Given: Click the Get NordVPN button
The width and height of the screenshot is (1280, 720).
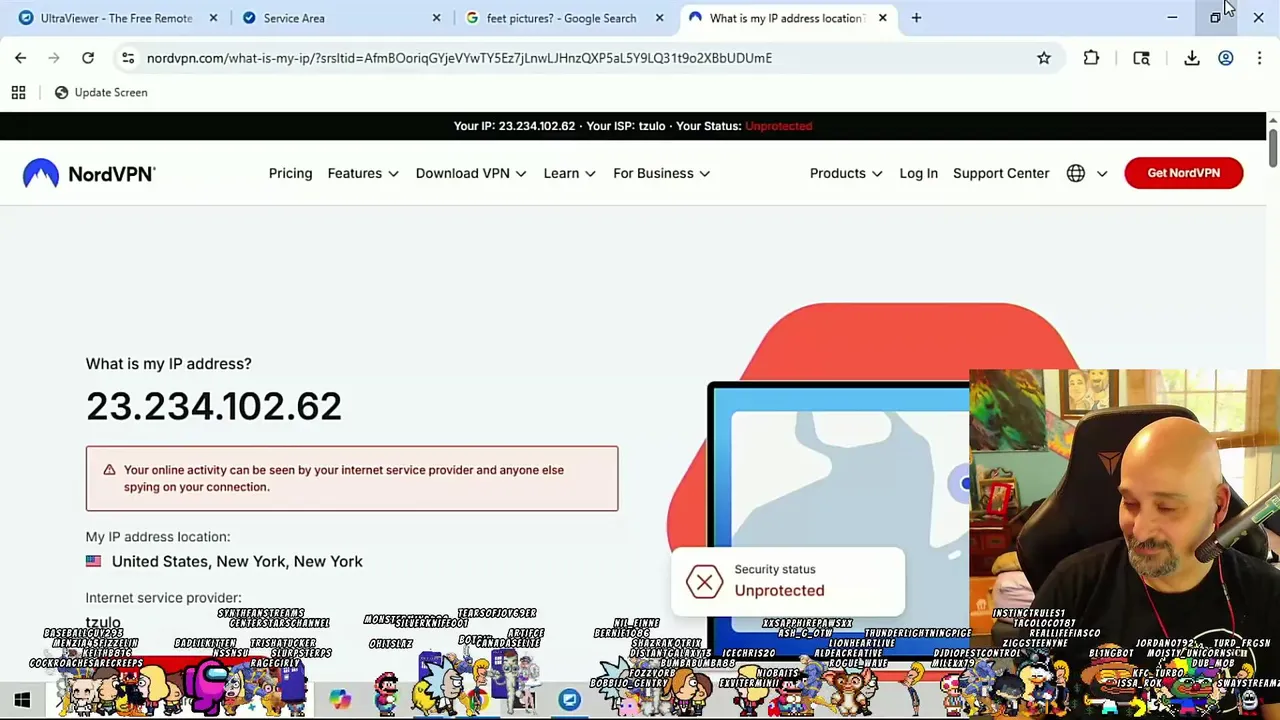Looking at the screenshot, I should click(x=1183, y=173).
